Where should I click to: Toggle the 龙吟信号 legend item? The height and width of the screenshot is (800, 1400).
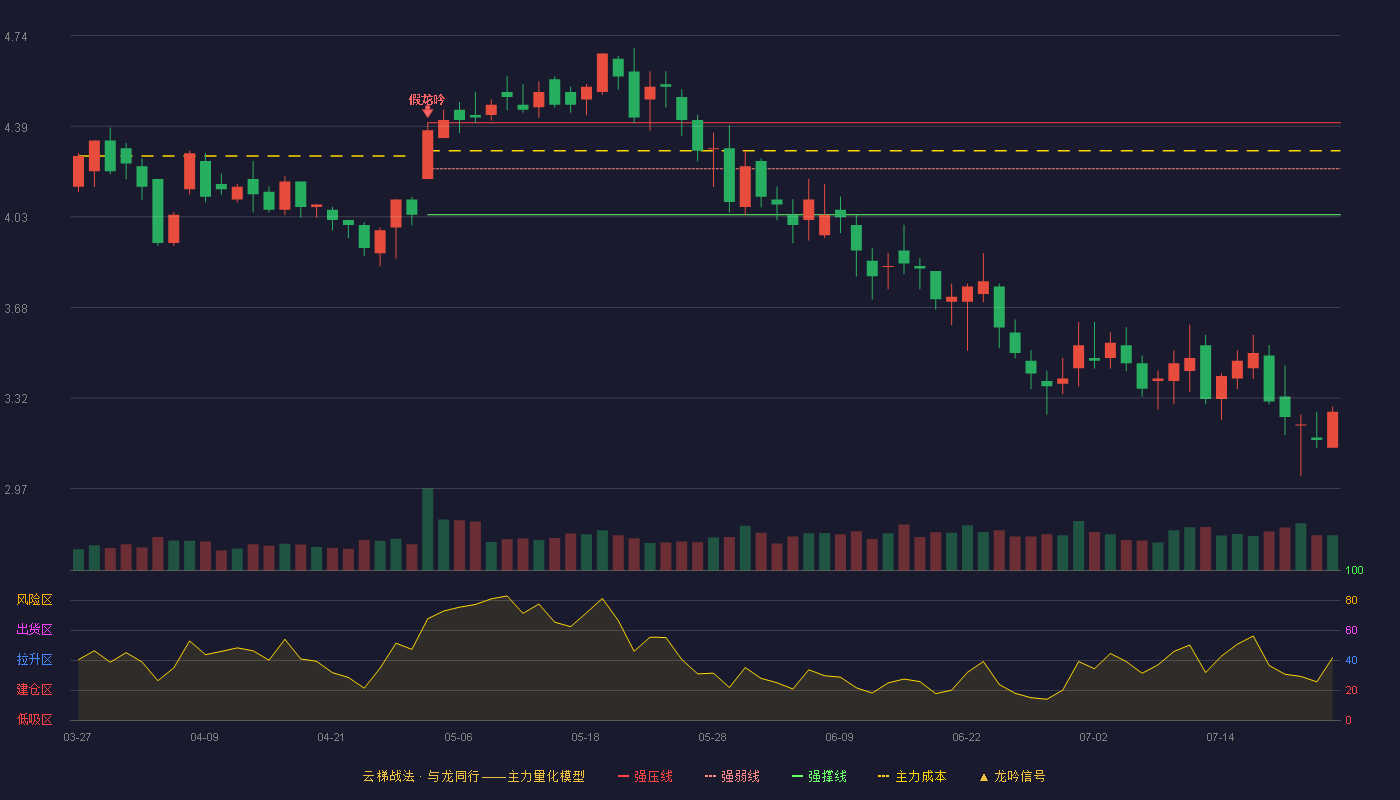point(1012,776)
